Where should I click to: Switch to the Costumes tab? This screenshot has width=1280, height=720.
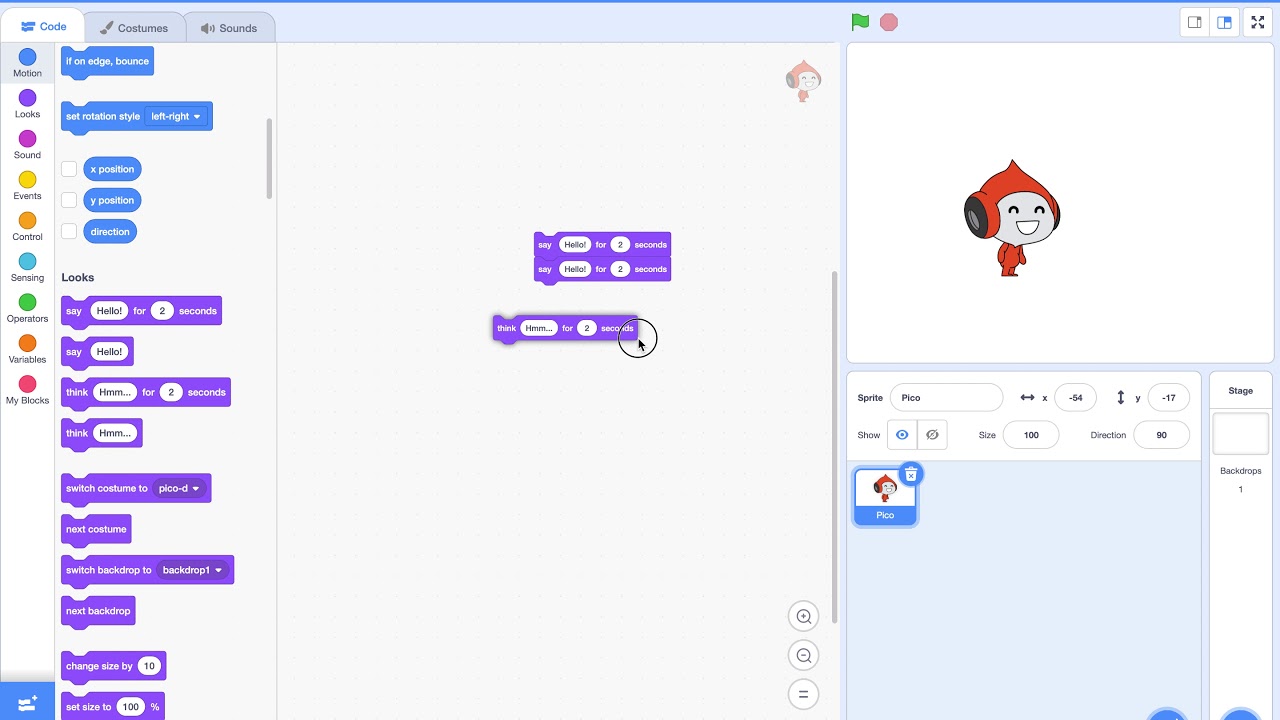click(134, 27)
